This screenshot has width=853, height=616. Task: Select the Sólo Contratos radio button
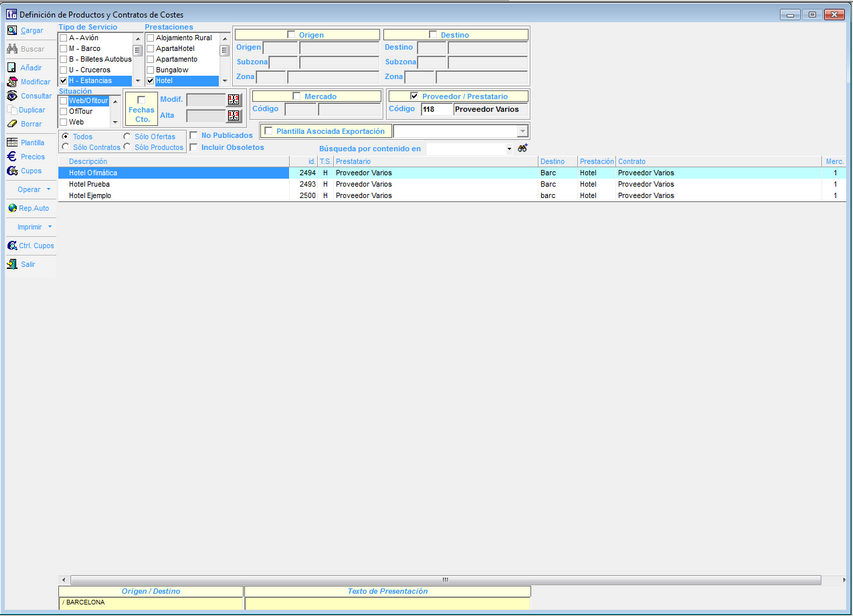click(65, 147)
